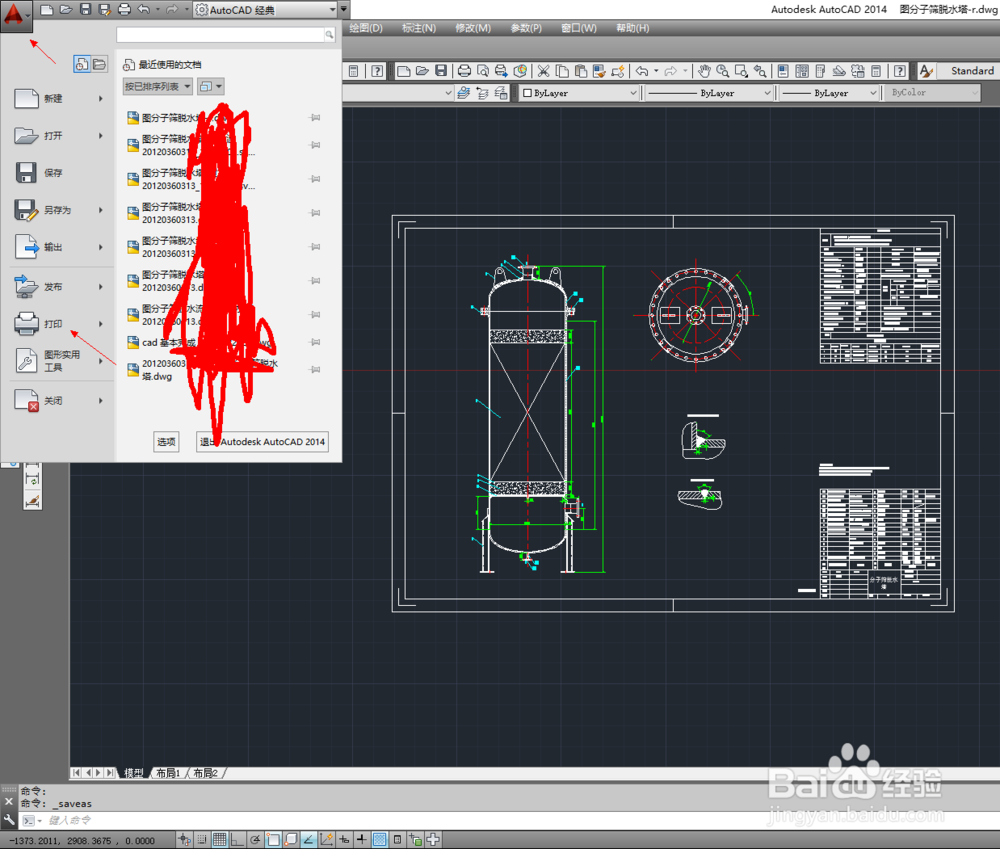Click the 退出 Autodesk AutoCAD 2014 button
The width and height of the screenshot is (1000, 849).
point(262,441)
